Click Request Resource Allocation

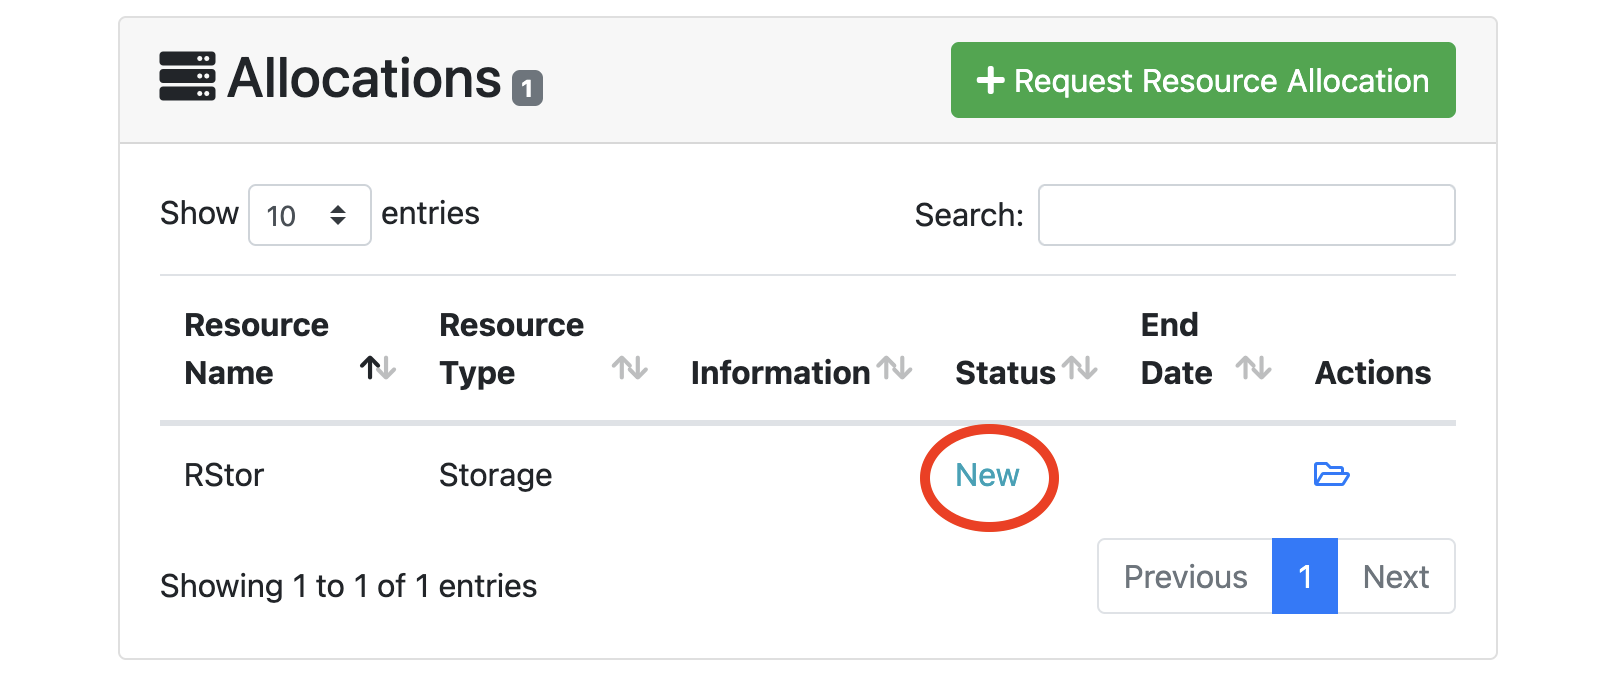click(x=1202, y=80)
